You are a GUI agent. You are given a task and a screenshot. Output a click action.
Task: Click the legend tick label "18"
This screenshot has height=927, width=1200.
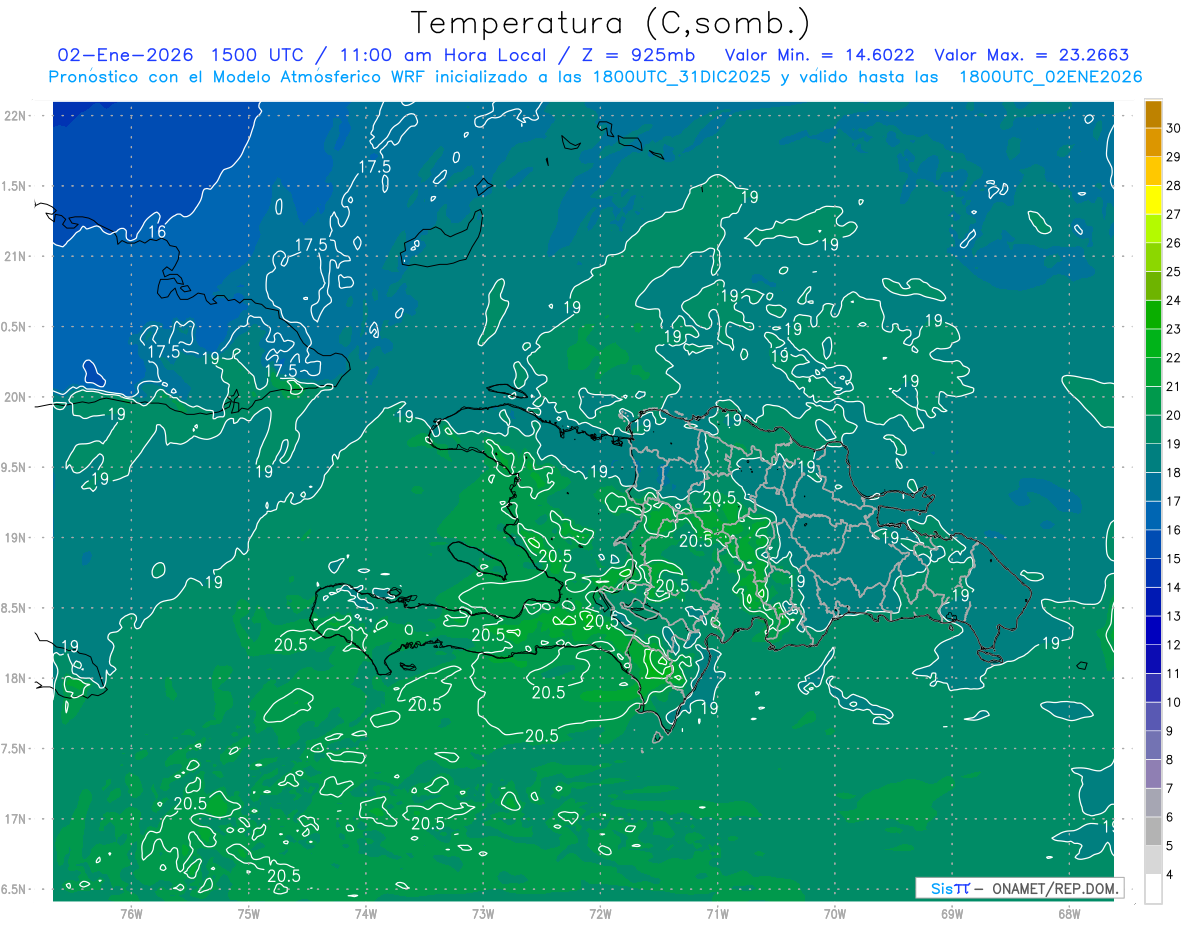[x=1173, y=473]
